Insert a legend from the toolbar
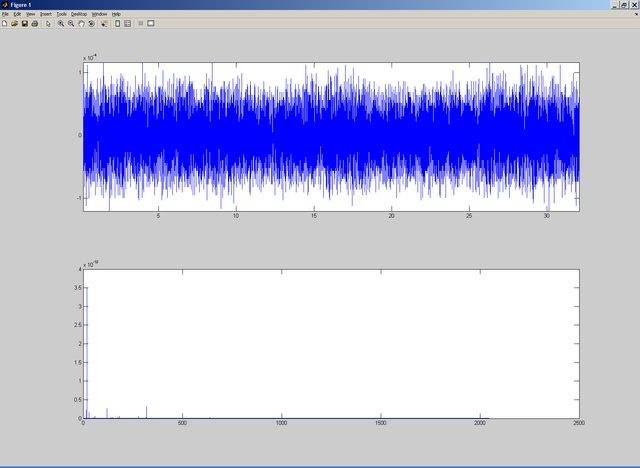Screen dimensions: 640x468 [x=127, y=23]
